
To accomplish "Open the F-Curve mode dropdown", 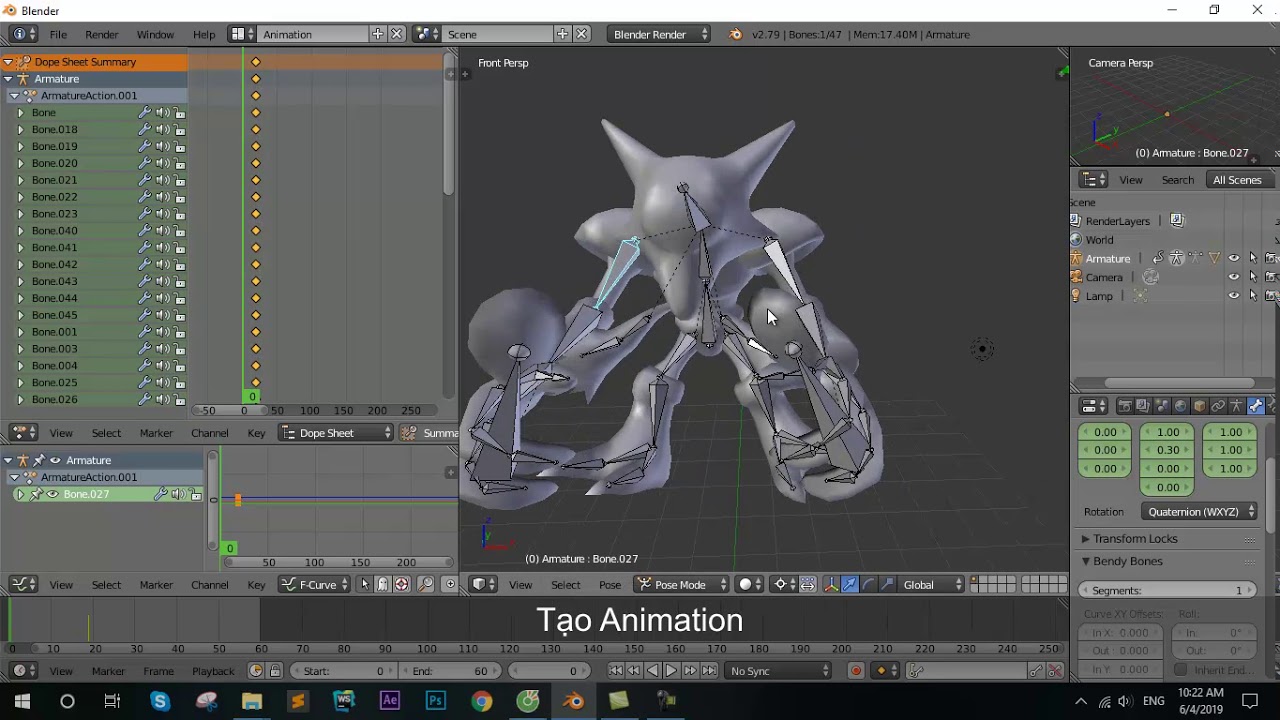I will 314,585.
